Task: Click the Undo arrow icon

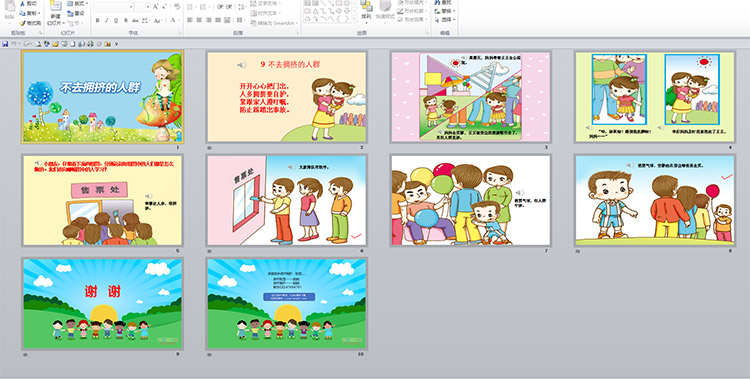Action: 13,44
